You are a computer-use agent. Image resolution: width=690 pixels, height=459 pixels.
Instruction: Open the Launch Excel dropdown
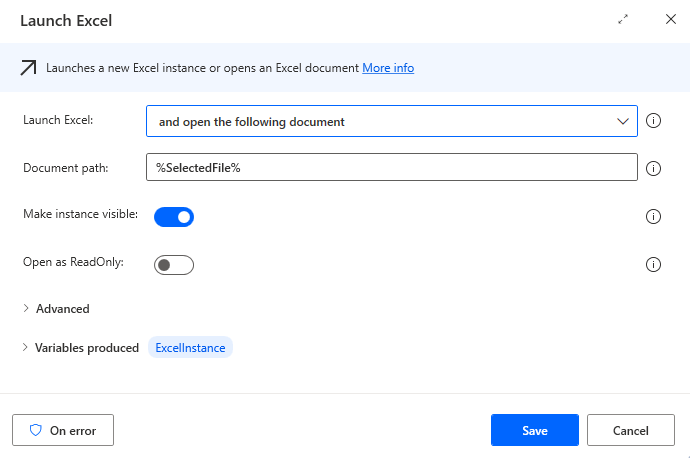392,121
